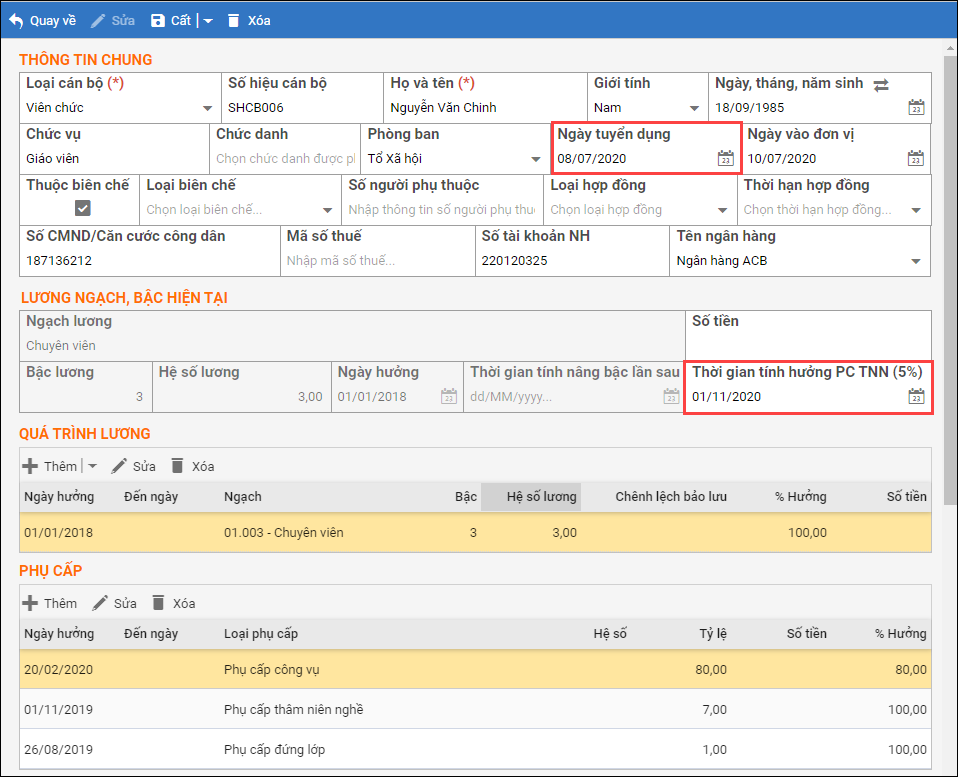Open calendar picker for Ngày, tháng, năm sinh
The width and height of the screenshot is (958, 777).
[x=915, y=108]
